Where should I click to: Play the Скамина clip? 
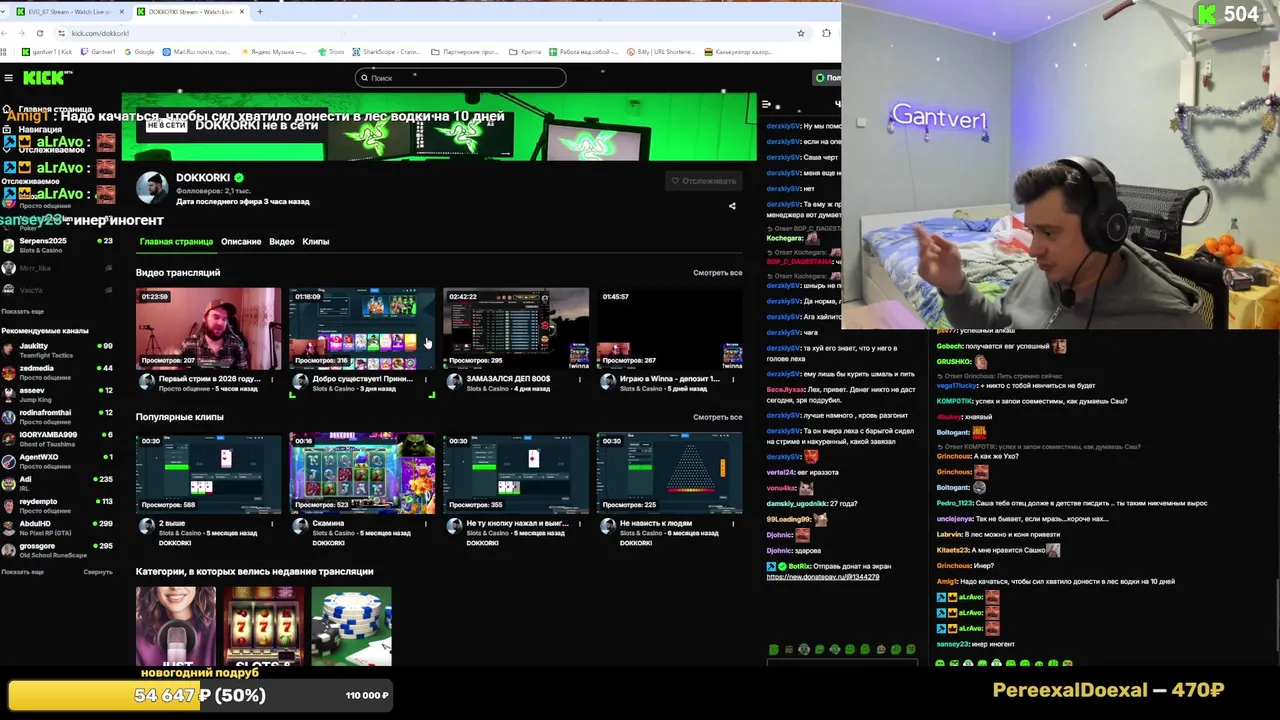[362, 473]
